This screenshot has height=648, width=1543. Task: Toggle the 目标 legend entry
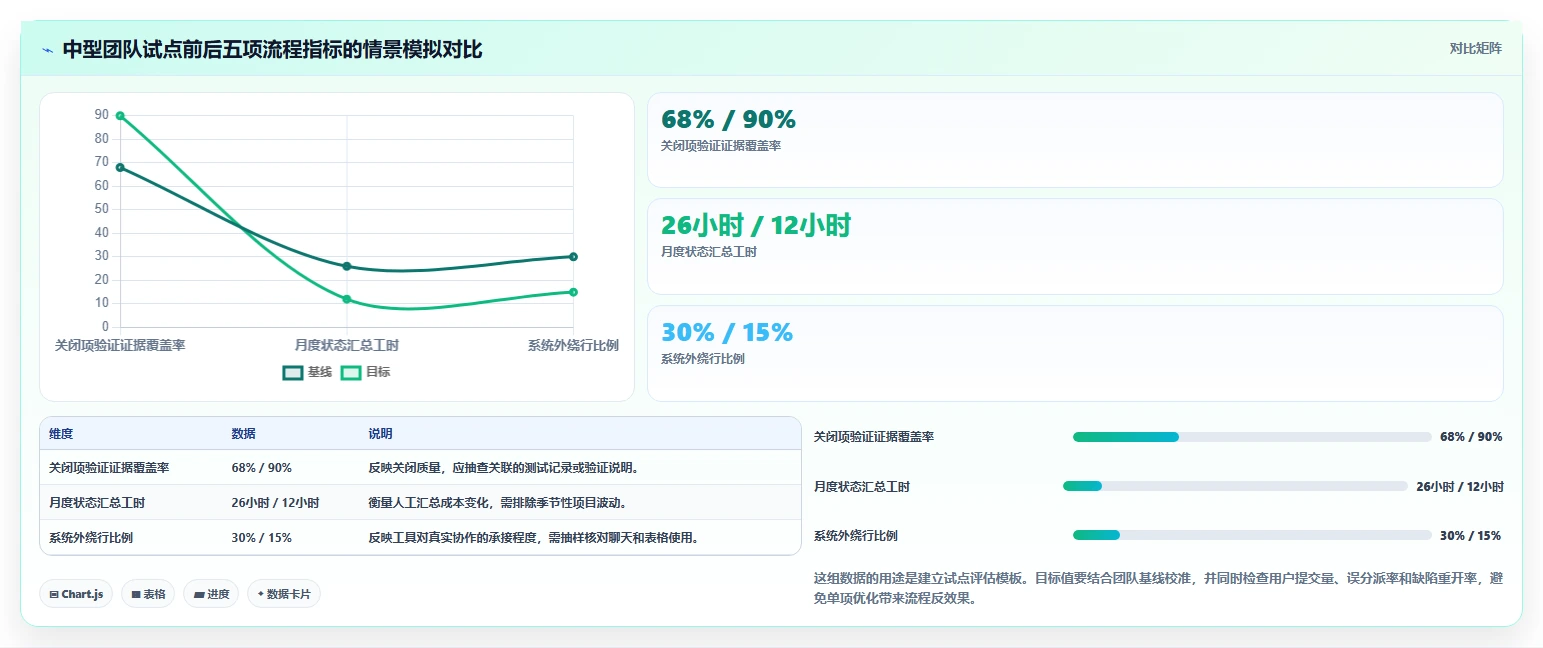pos(366,372)
